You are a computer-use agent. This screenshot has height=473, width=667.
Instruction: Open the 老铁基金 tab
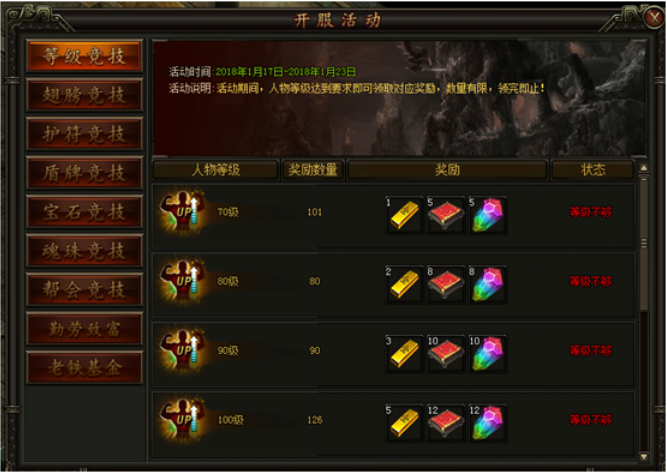pos(84,368)
